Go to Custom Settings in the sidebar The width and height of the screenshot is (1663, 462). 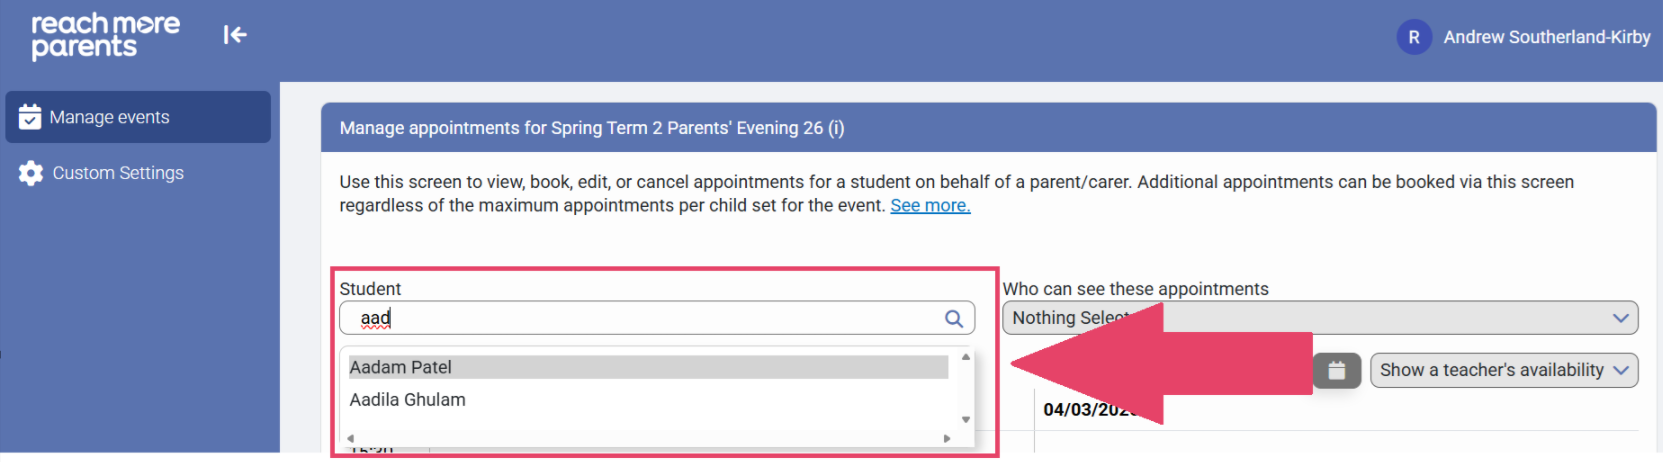click(x=118, y=173)
